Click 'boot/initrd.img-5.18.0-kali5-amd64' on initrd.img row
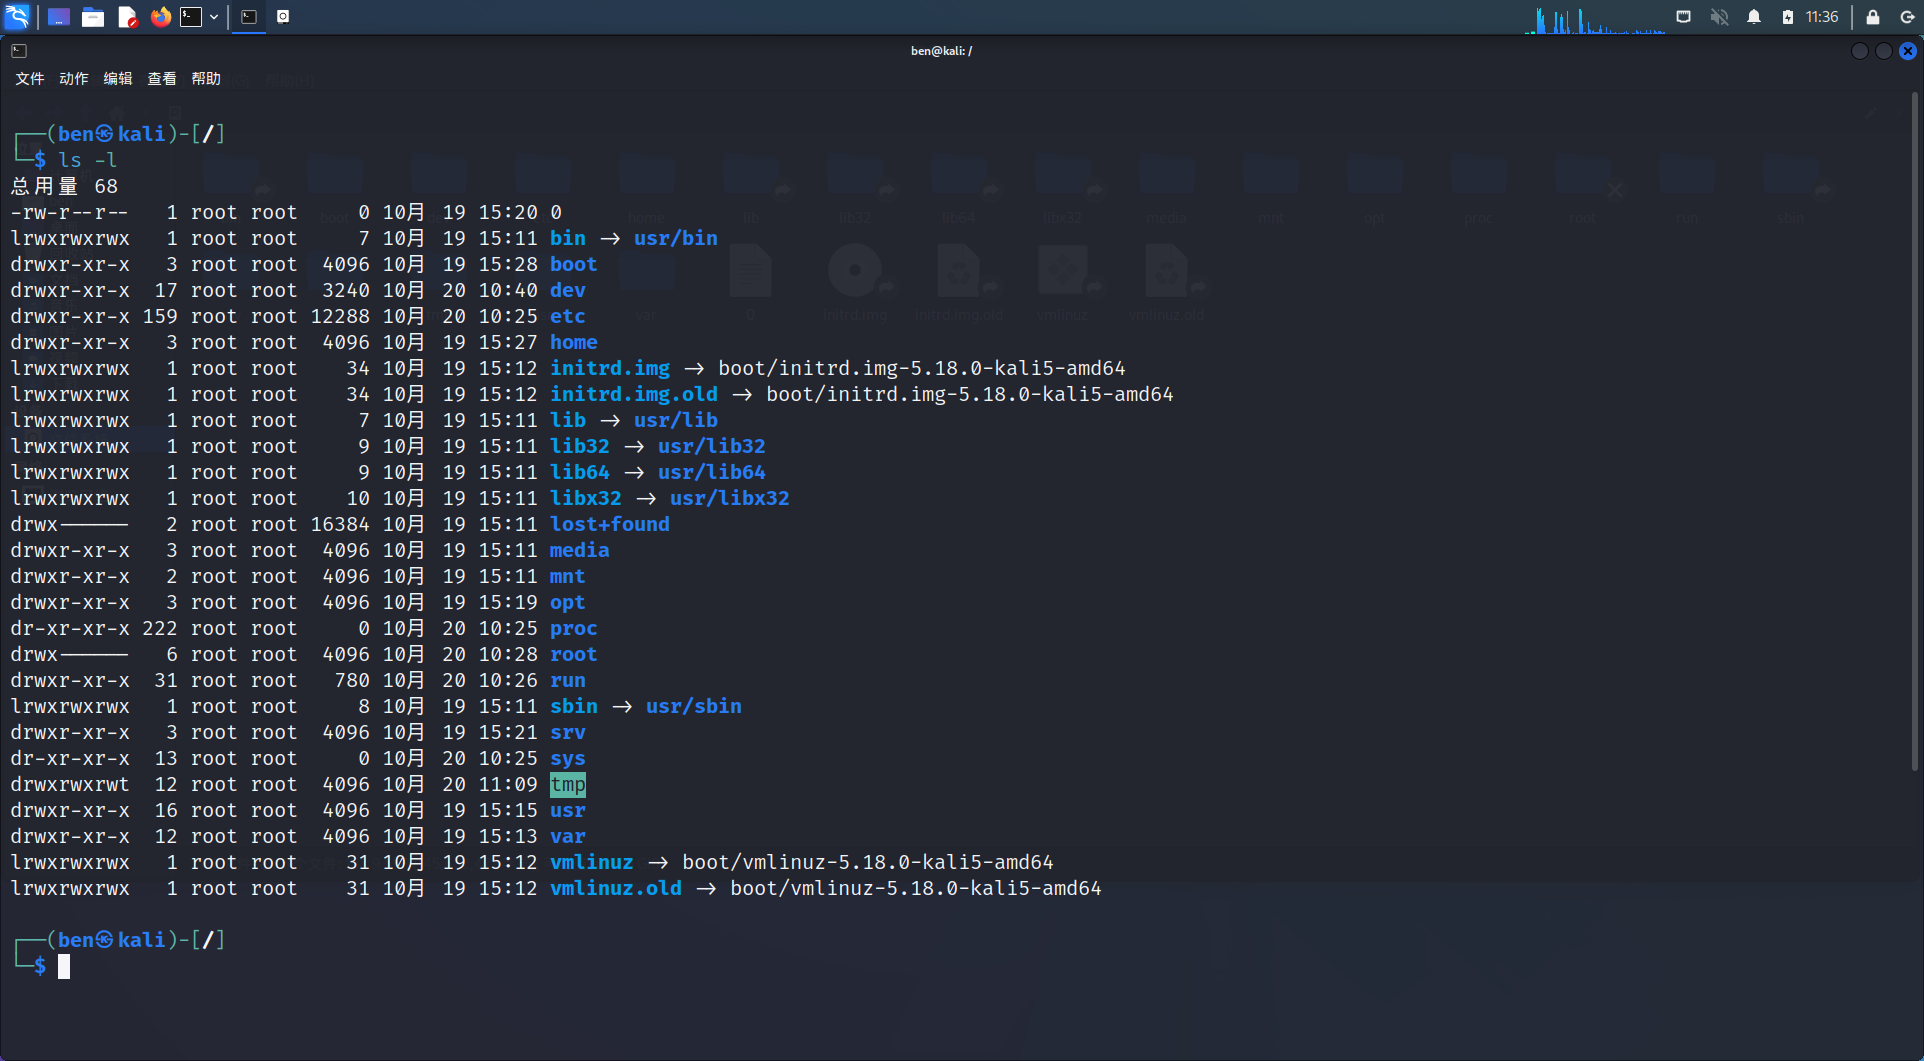 (922, 368)
